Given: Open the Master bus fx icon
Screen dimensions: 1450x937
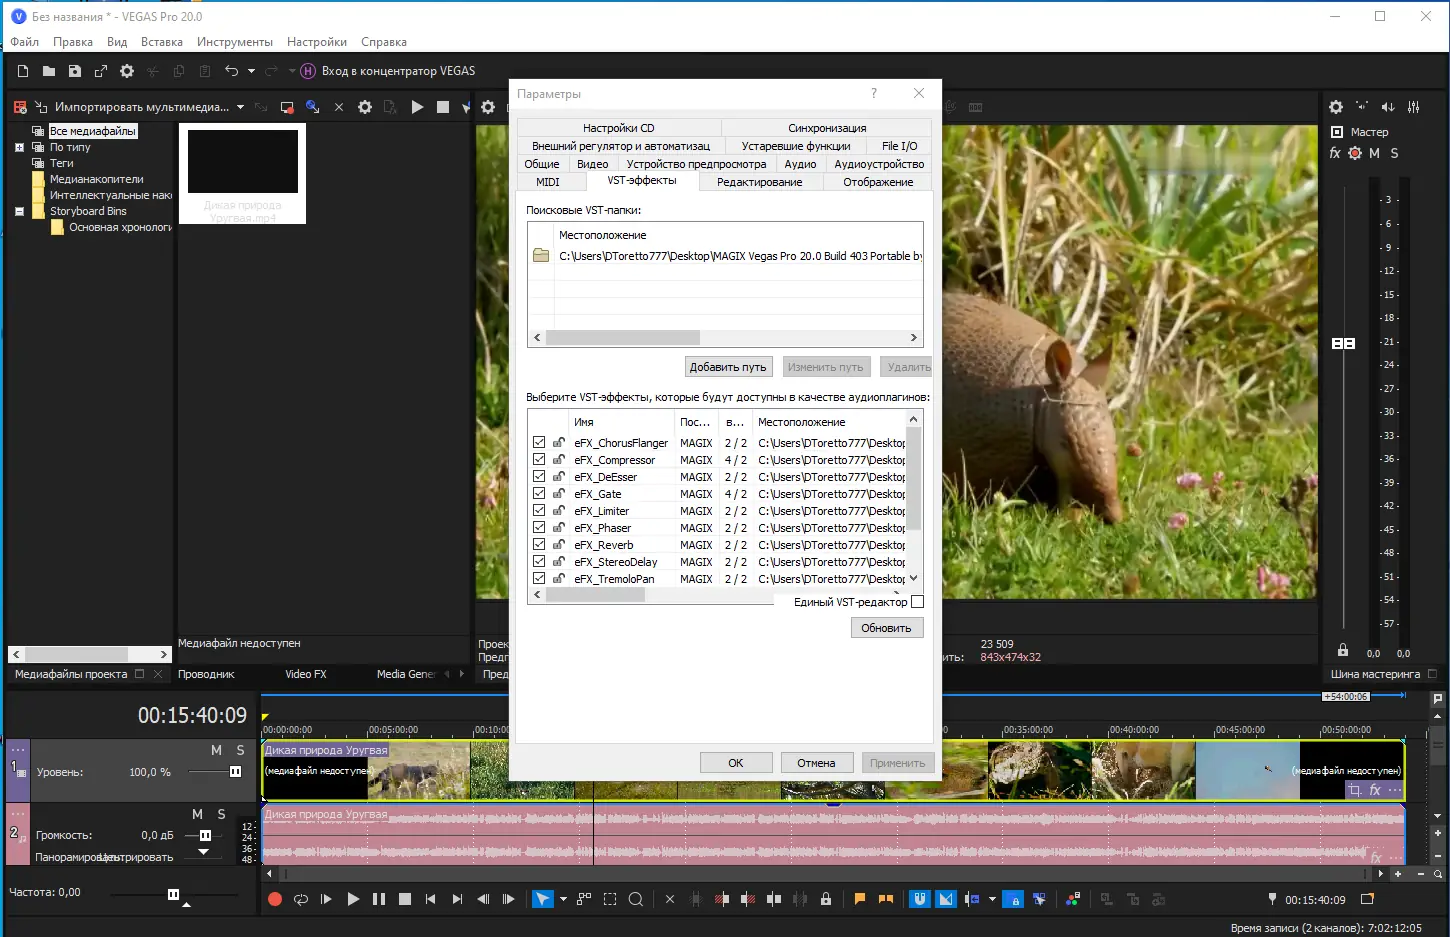Looking at the screenshot, I should click(1334, 152).
